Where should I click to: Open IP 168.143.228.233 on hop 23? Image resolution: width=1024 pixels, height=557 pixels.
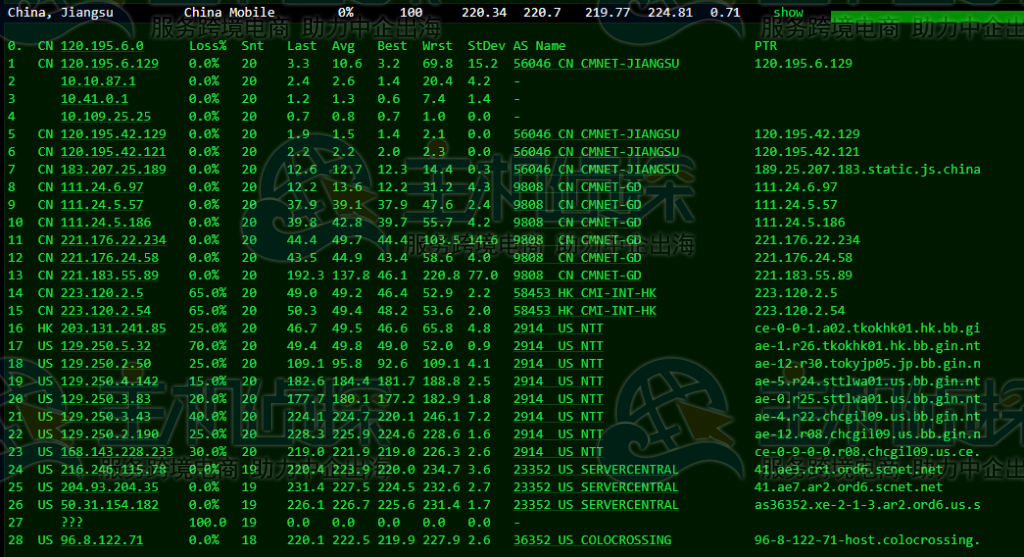tap(117, 451)
